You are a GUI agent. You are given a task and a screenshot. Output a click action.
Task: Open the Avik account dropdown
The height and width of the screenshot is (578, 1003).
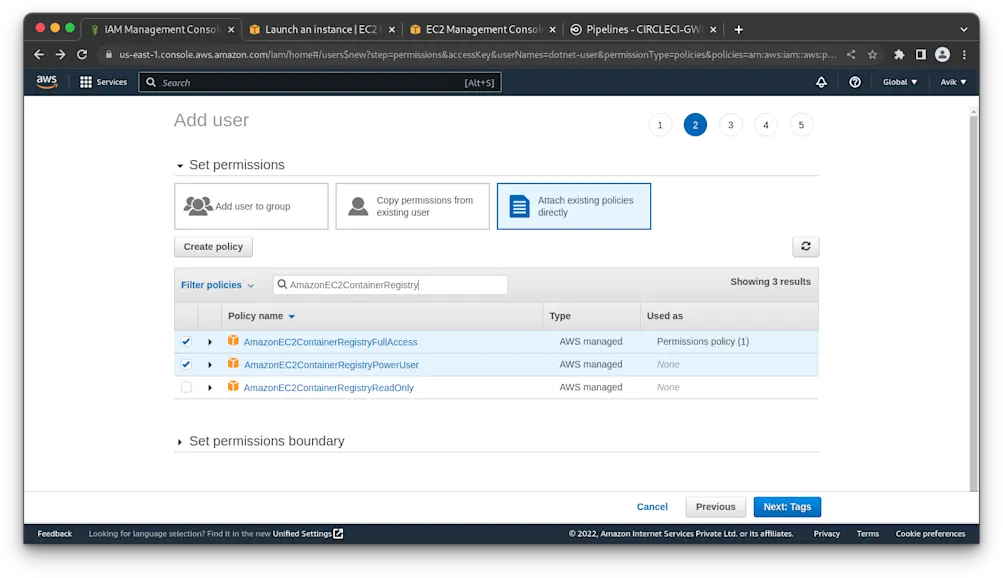pos(953,82)
